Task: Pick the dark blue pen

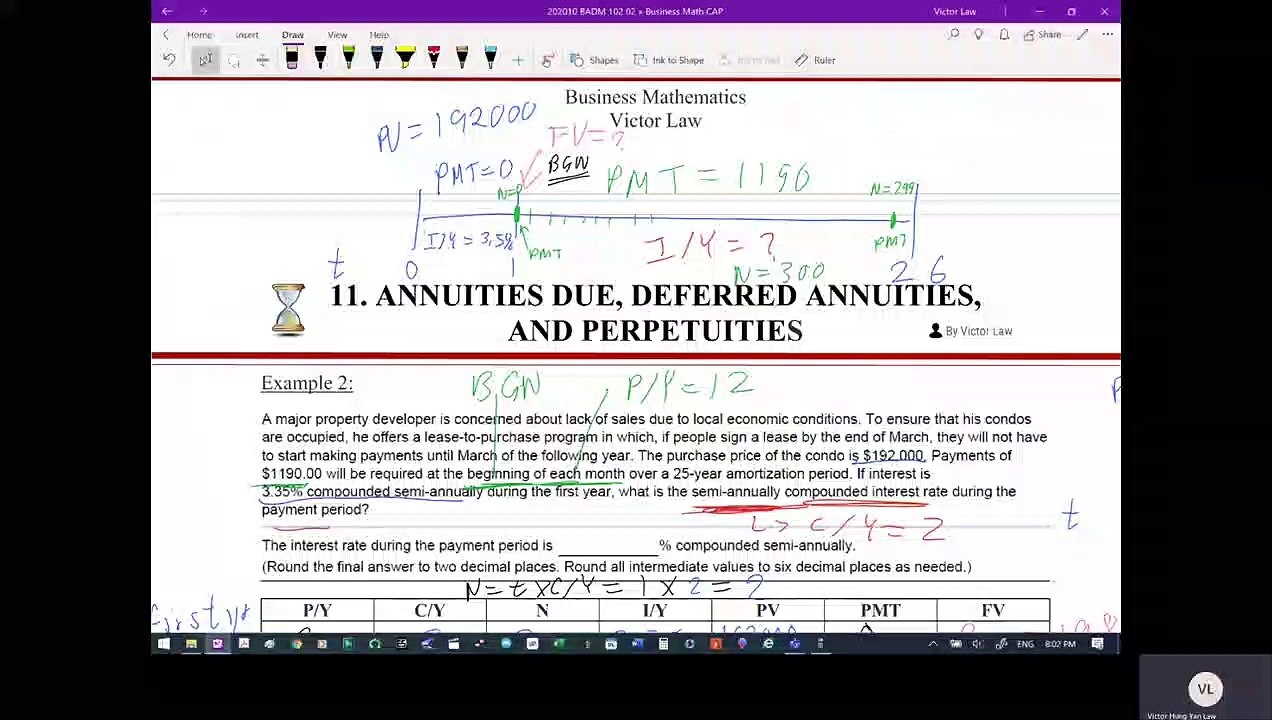Action: pos(376,59)
